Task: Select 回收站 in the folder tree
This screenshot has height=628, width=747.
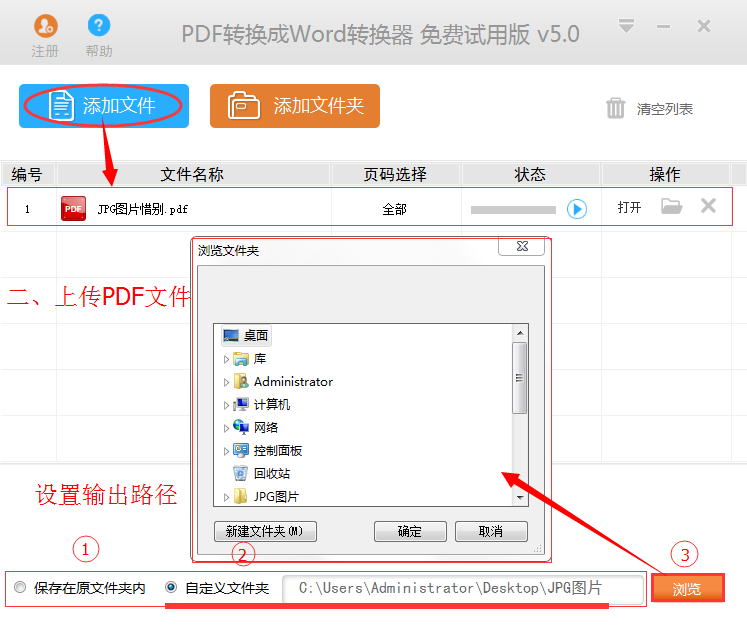Action: coord(272,473)
